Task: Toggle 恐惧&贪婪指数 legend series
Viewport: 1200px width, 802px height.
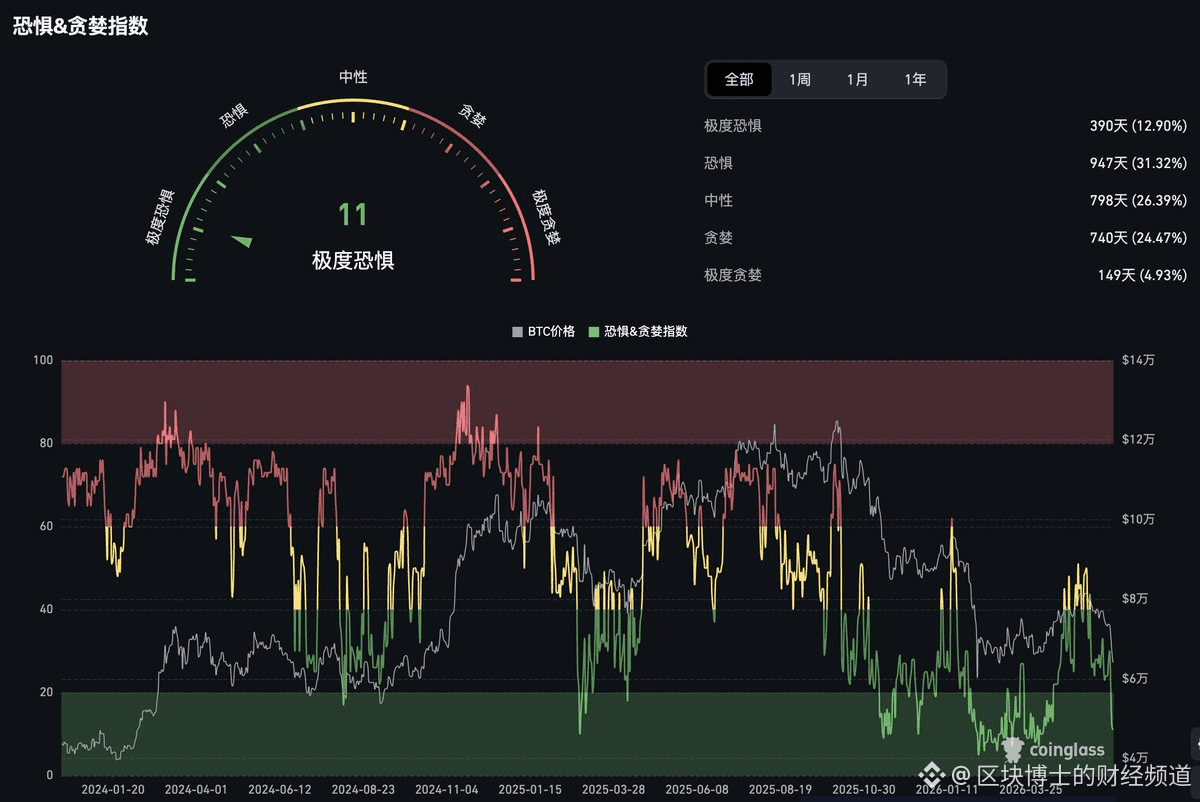Action: tap(638, 331)
